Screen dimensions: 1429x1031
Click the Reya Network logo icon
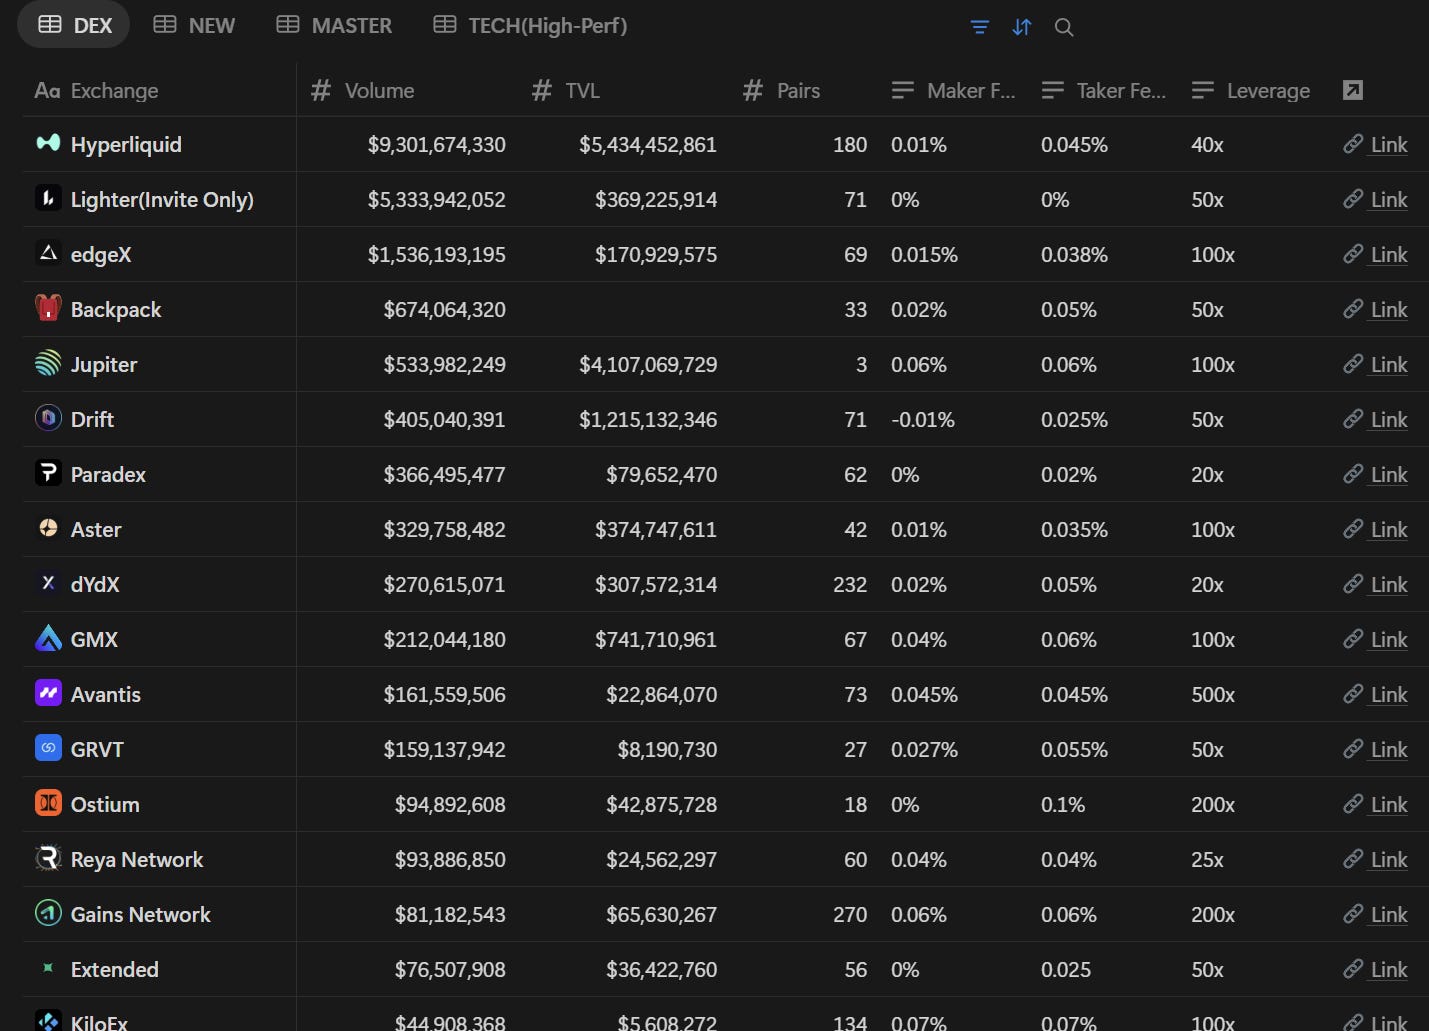tap(48, 858)
